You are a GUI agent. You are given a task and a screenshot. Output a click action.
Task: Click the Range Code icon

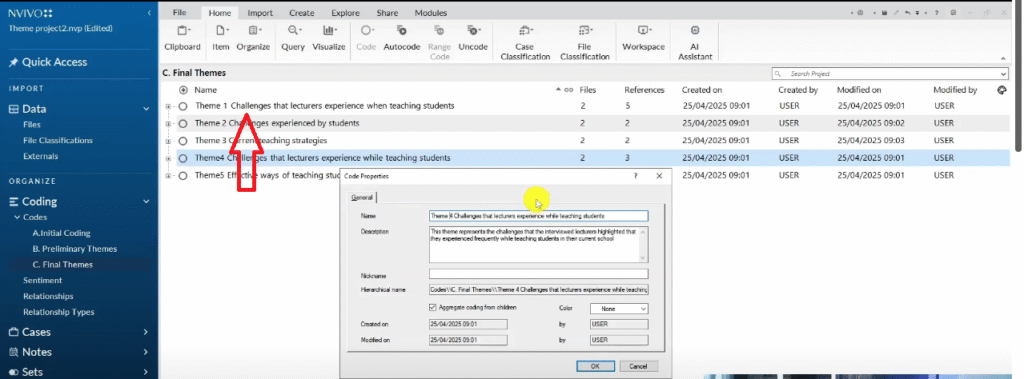click(x=440, y=30)
